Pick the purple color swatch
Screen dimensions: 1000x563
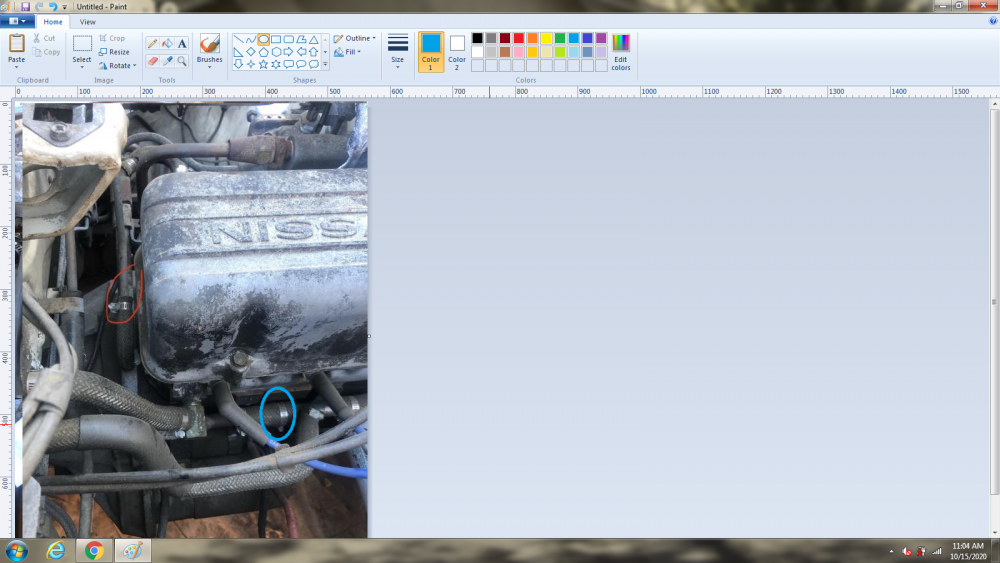(601, 38)
